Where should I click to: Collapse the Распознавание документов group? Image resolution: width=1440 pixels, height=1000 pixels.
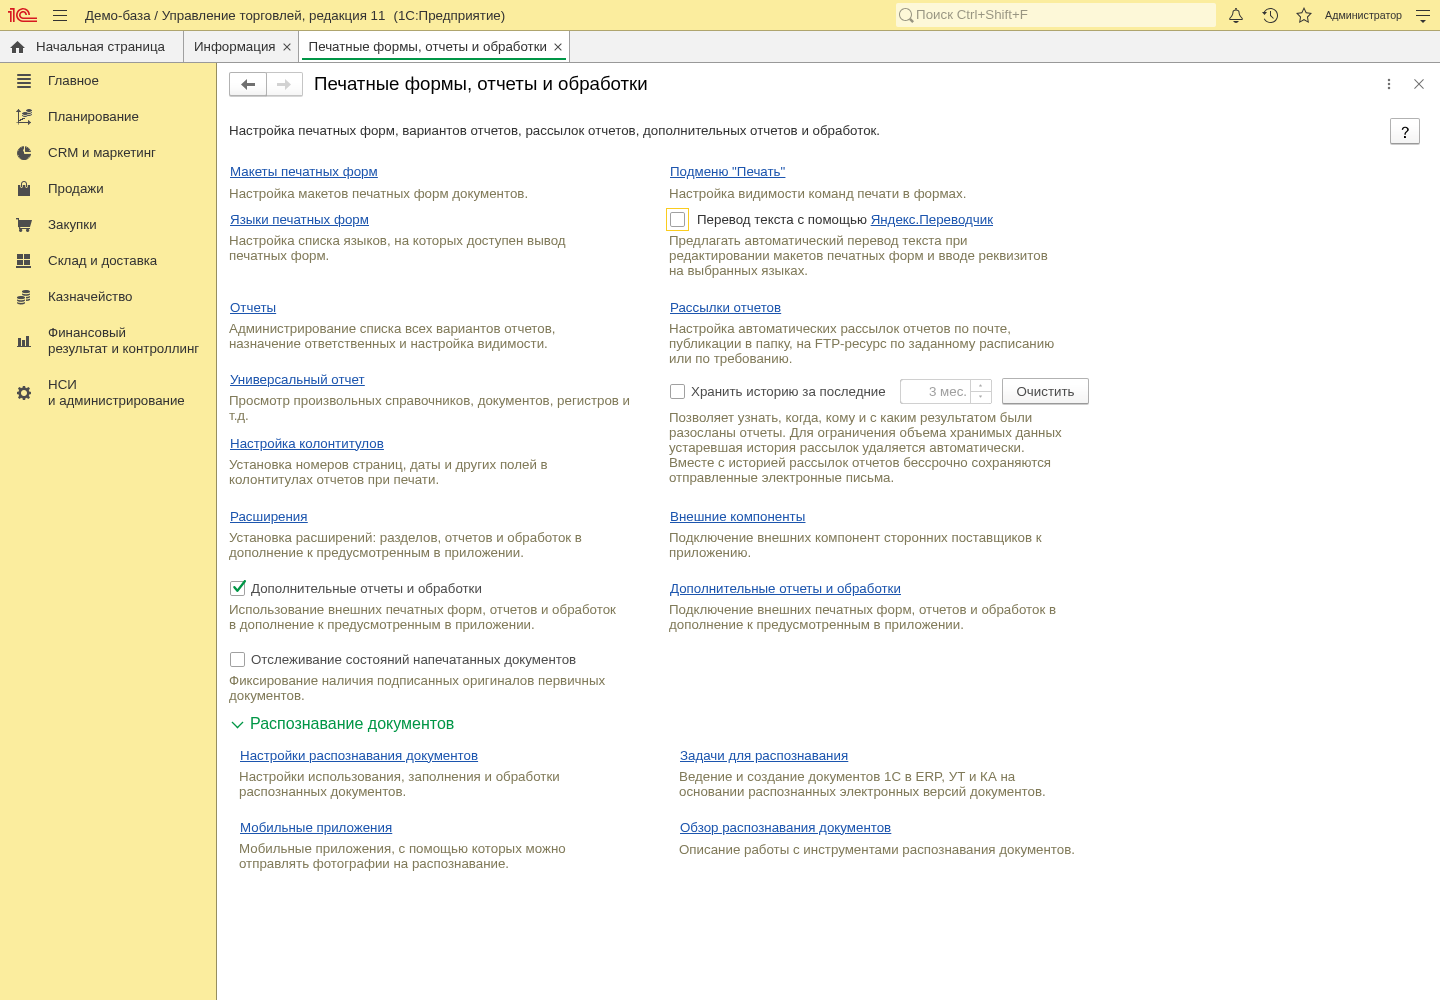coord(342,724)
